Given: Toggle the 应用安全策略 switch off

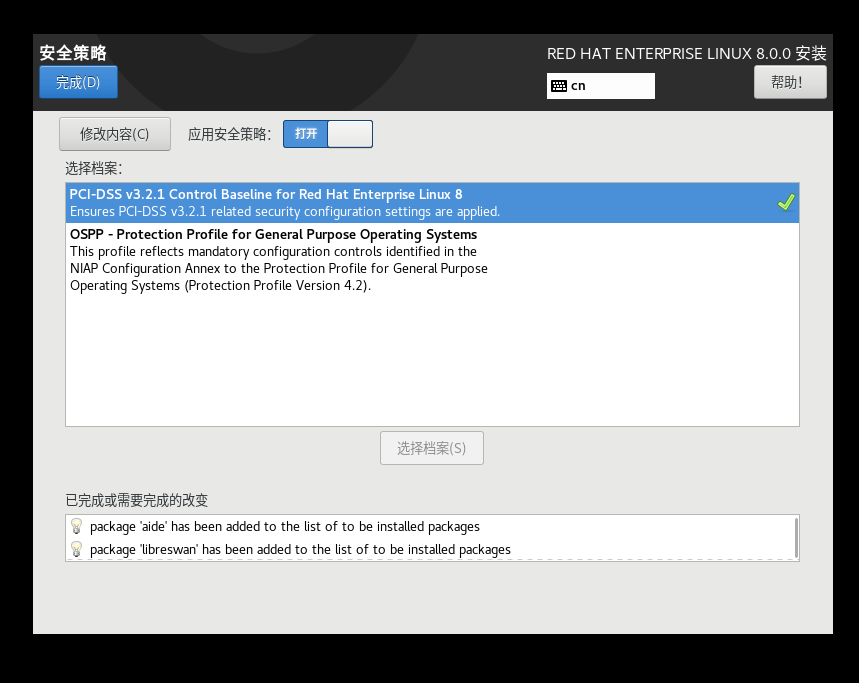Looking at the screenshot, I should click(x=328, y=134).
